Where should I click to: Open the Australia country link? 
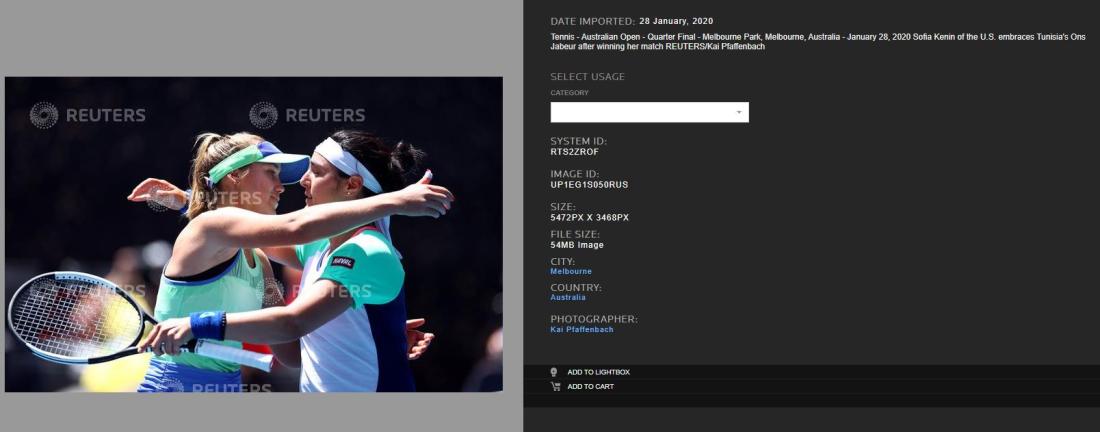tap(568, 297)
